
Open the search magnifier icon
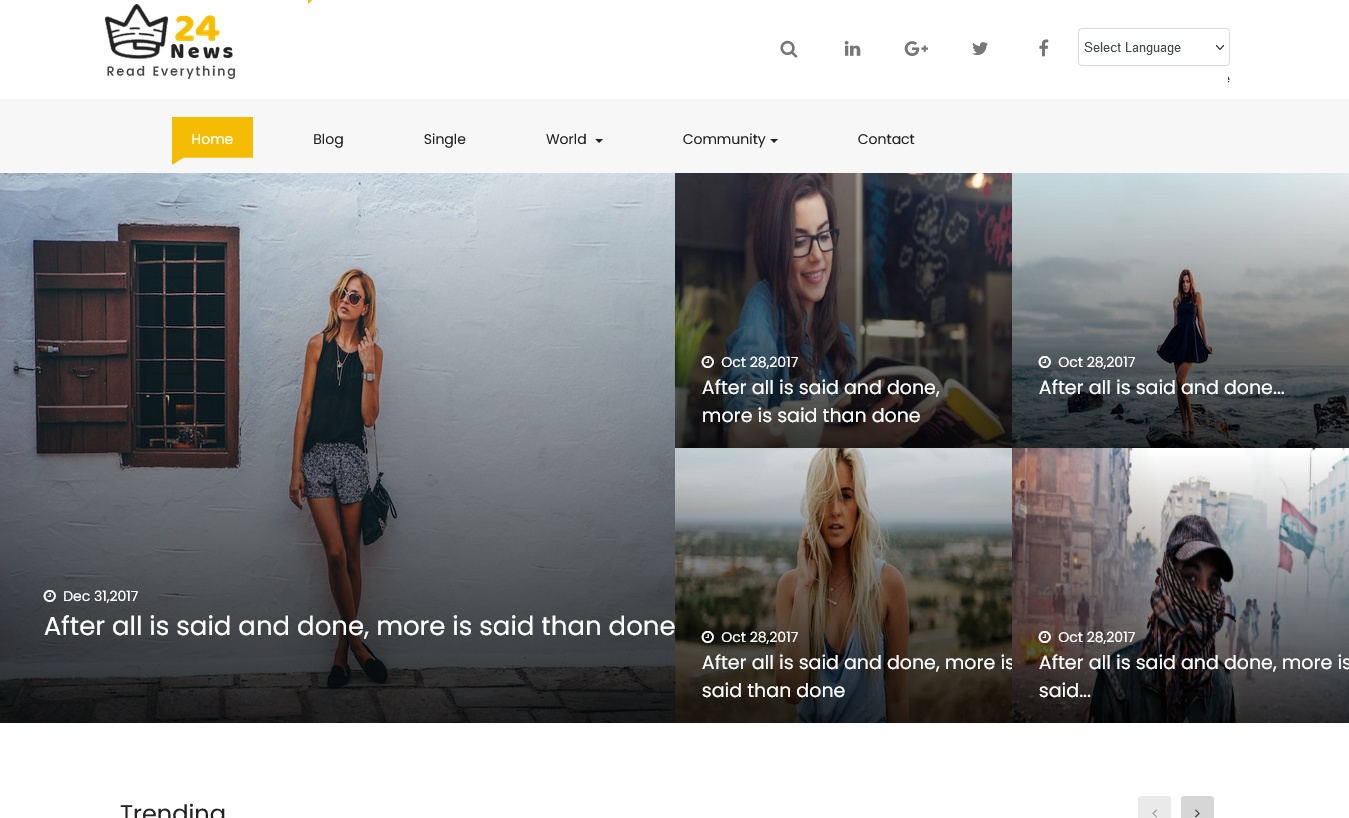pos(788,49)
